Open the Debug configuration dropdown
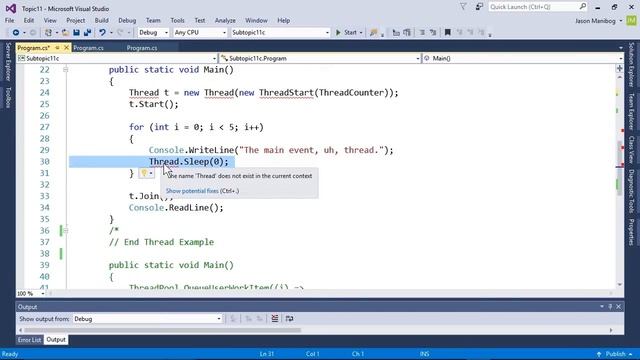 point(153,32)
